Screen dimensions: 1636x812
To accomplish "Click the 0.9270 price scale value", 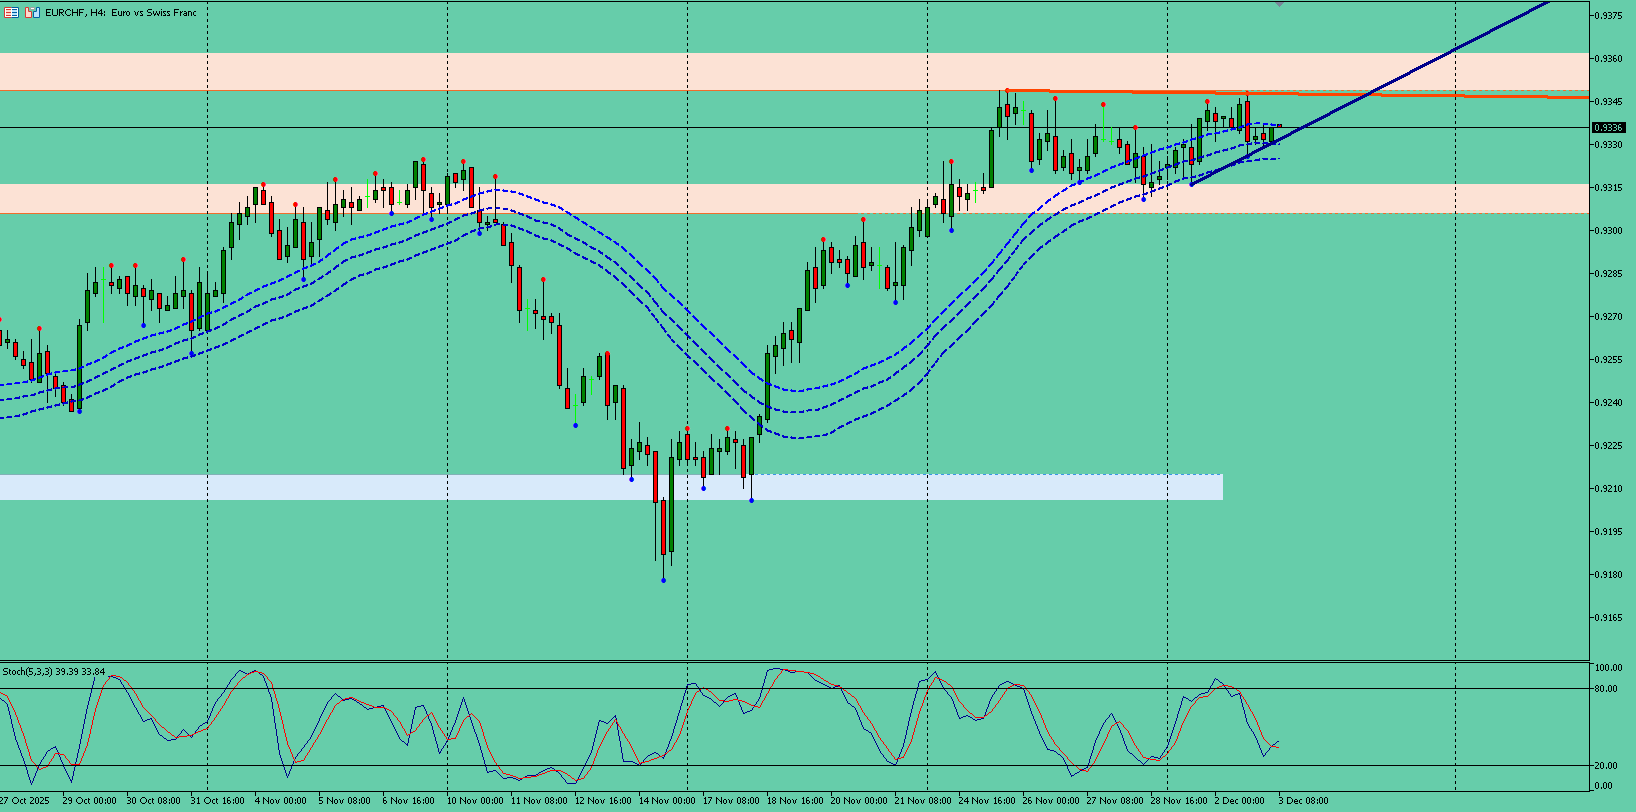I will (x=1608, y=317).
